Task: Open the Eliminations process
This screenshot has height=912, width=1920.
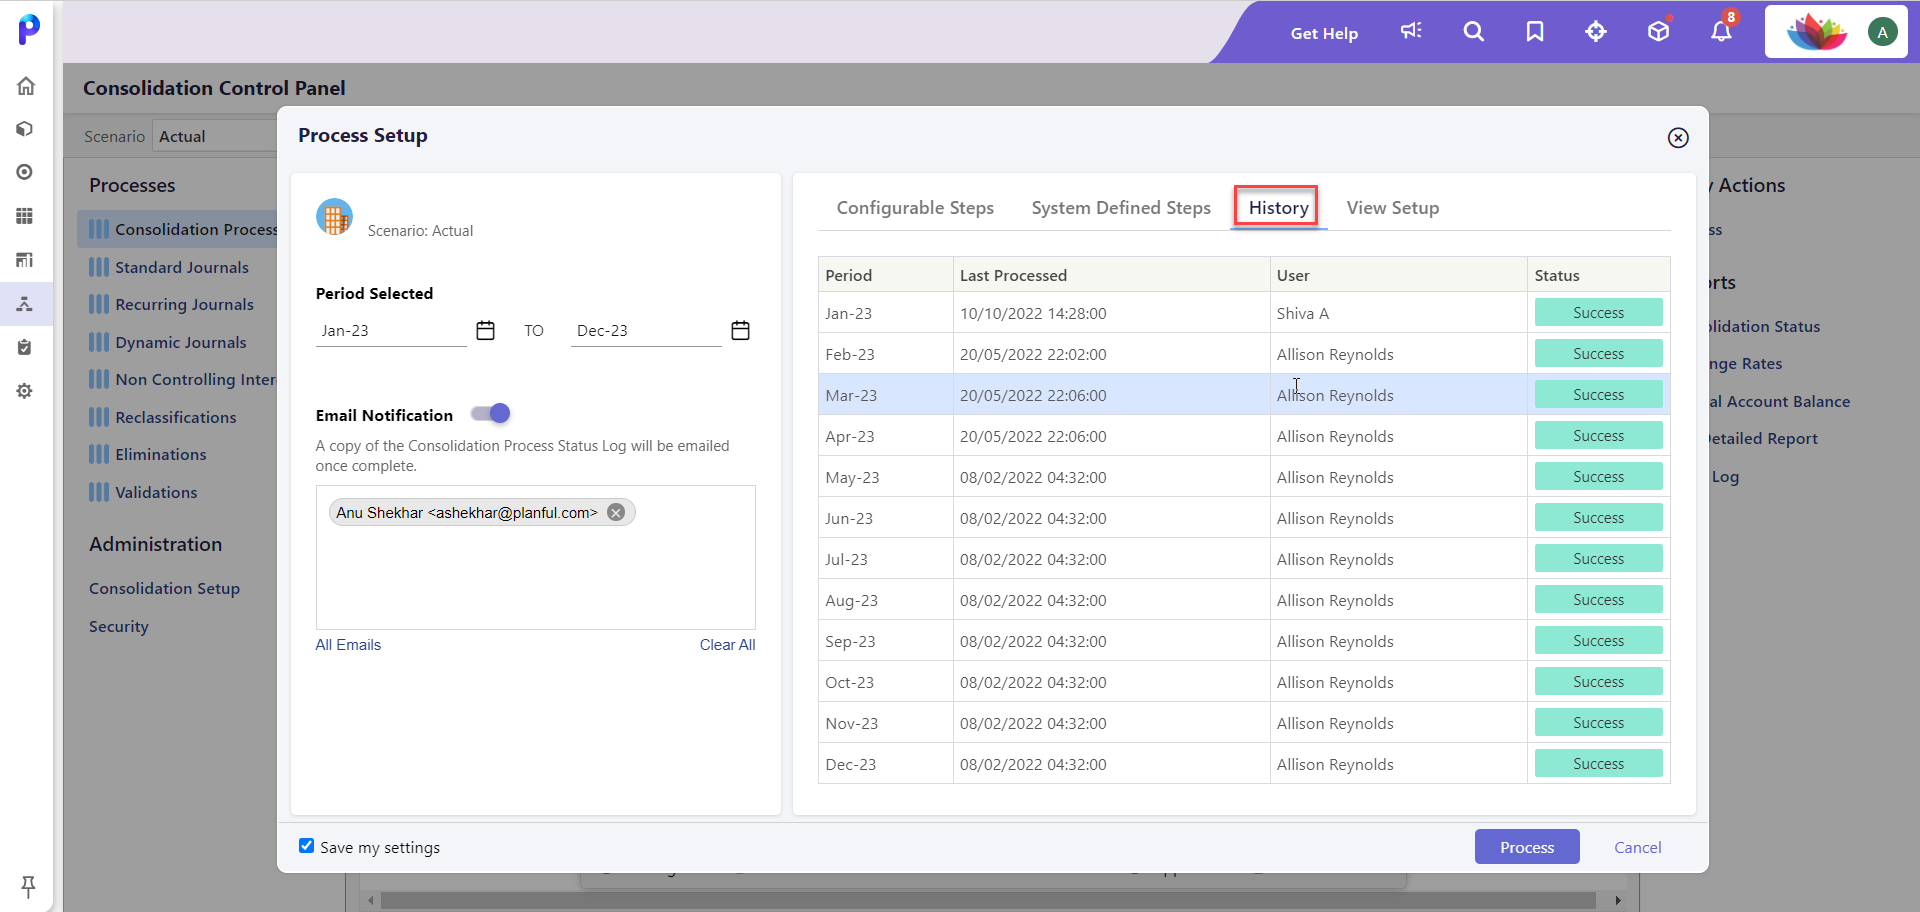Action: tap(160, 454)
